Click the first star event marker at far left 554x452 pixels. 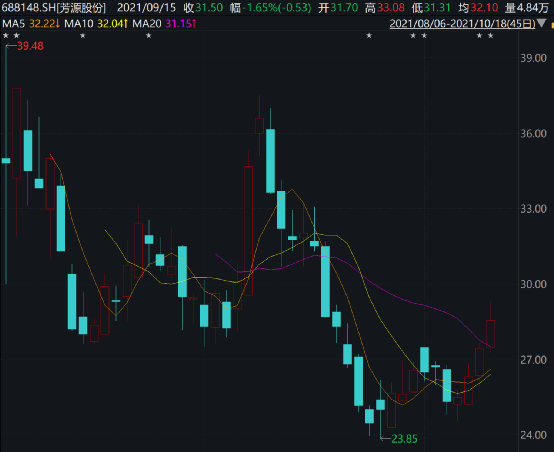(x=6, y=35)
